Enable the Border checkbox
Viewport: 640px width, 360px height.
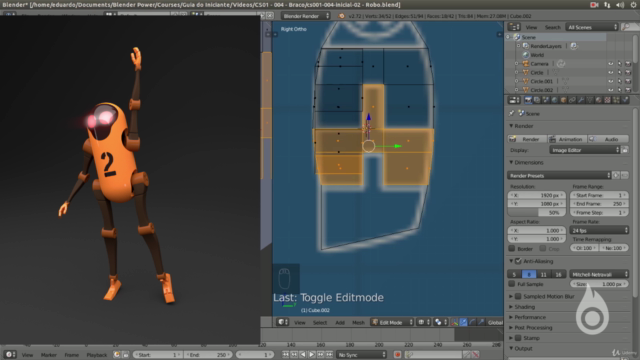click(x=512, y=248)
